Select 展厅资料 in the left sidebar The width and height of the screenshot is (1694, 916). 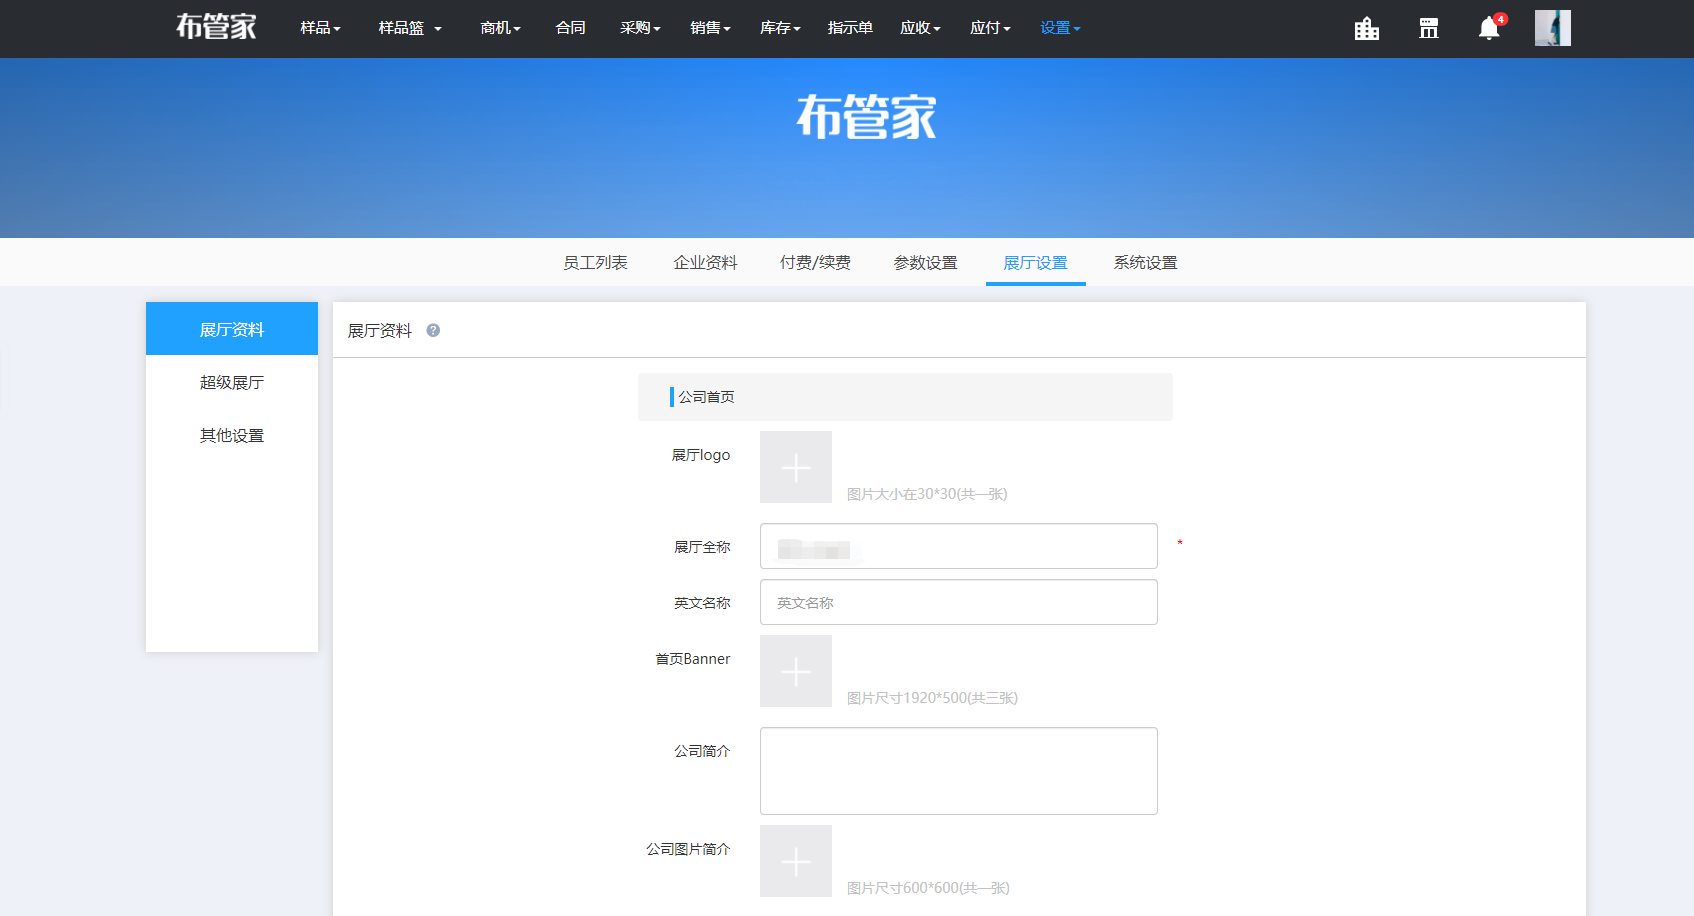(x=232, y=329)
